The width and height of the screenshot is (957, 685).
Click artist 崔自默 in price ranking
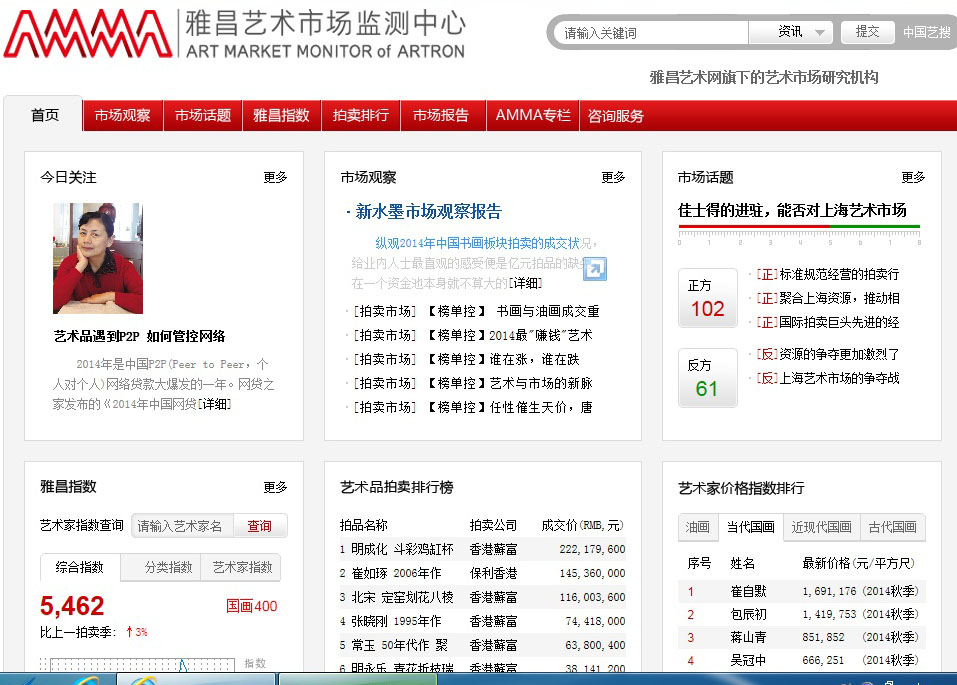tap(748, 591)
